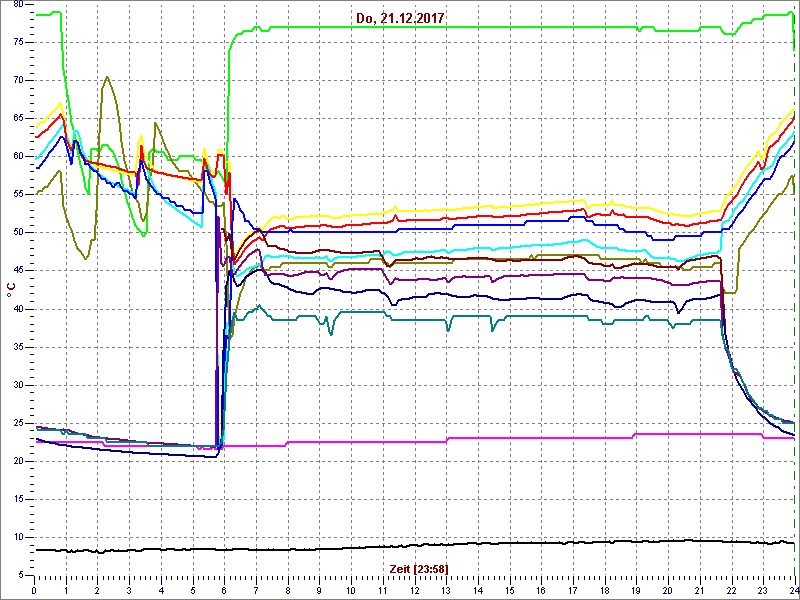800x600 pixels.
Task: Click the "°C" temperature axis label
Action: (x=13, y=290)
